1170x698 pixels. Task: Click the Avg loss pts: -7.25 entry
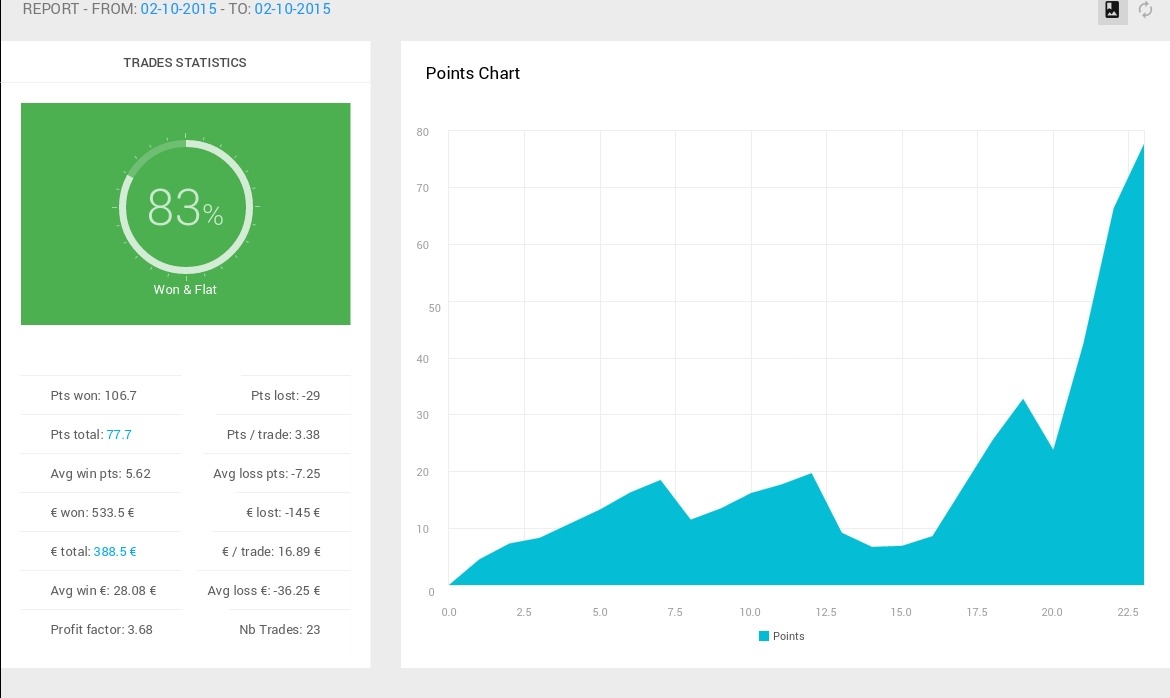pyautogui.click(x=266, y=473)
